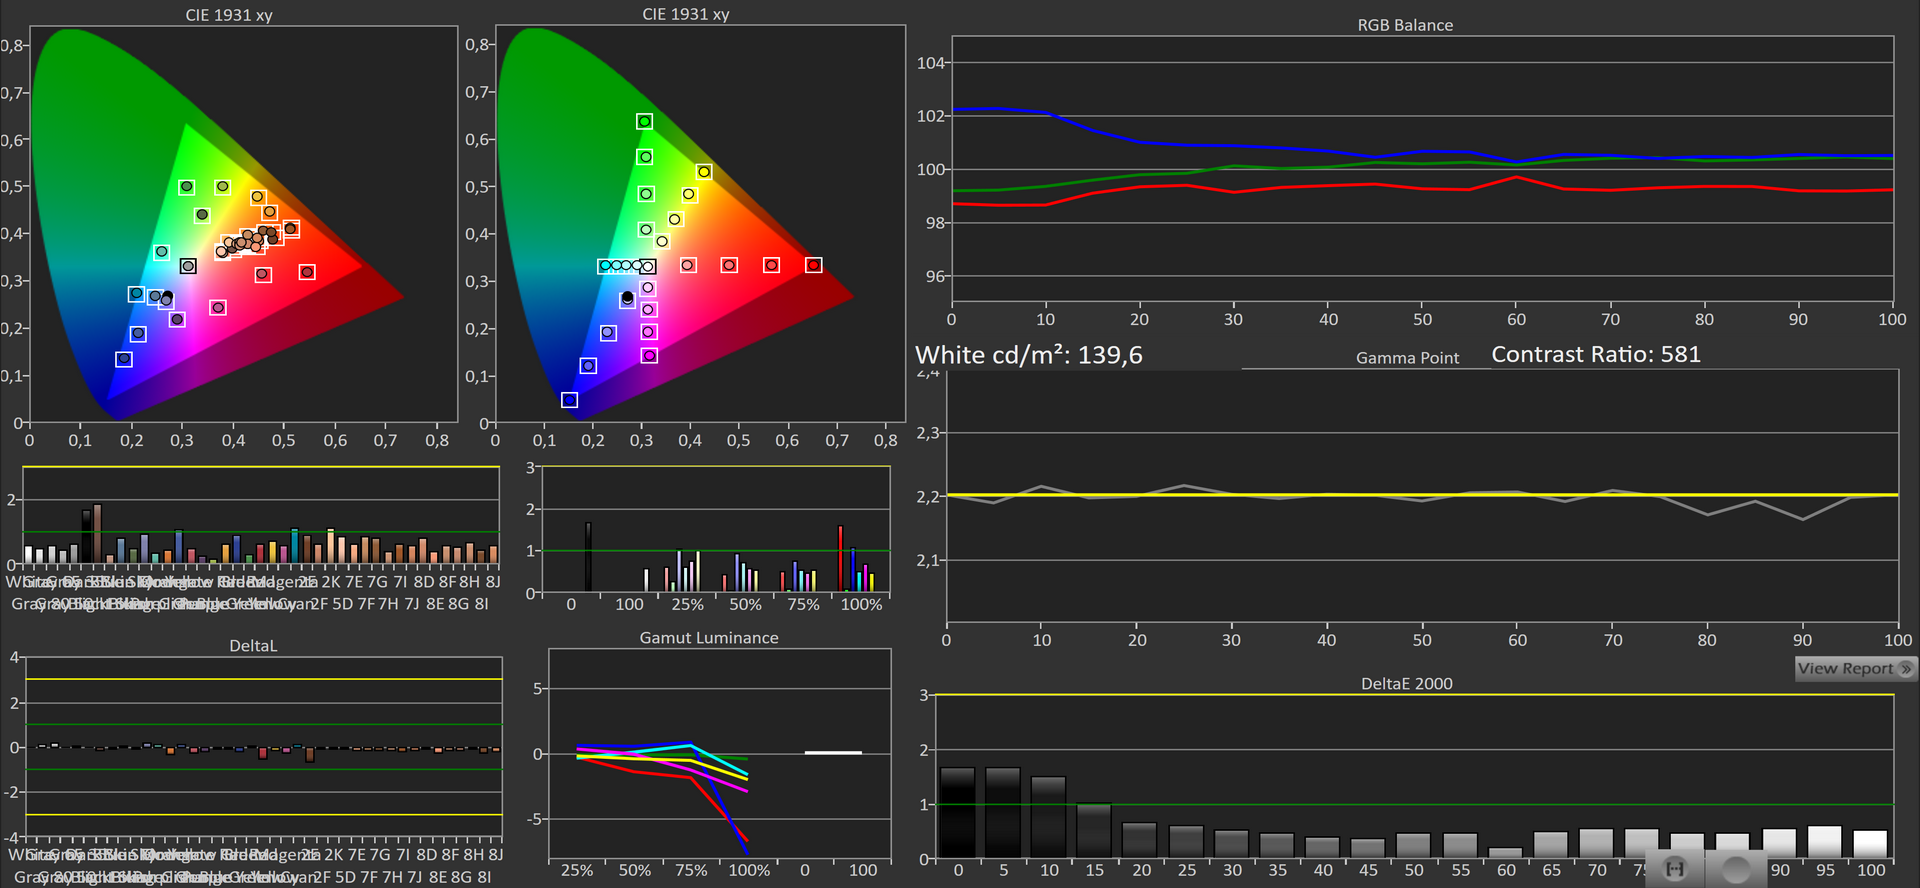Select the tall red bar in 100% saturation group

(841, 558)
